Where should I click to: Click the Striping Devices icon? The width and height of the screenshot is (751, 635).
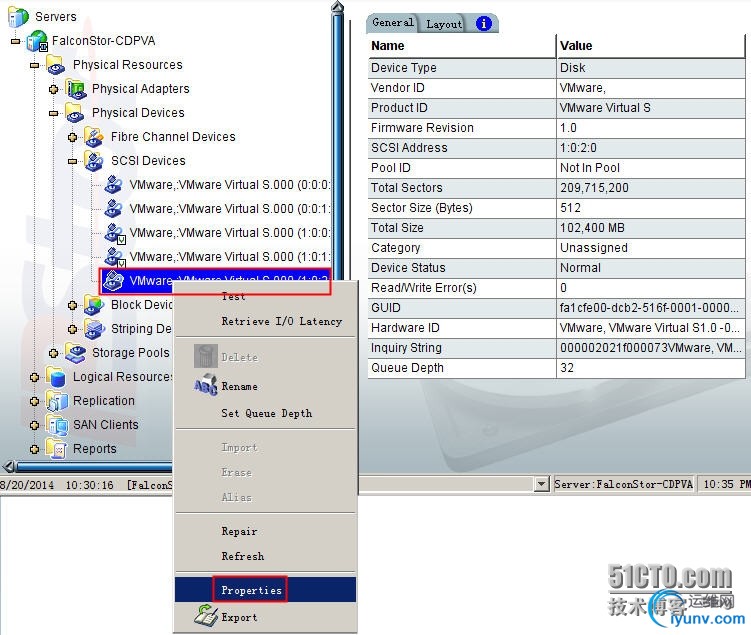click(x=94, y=329)
